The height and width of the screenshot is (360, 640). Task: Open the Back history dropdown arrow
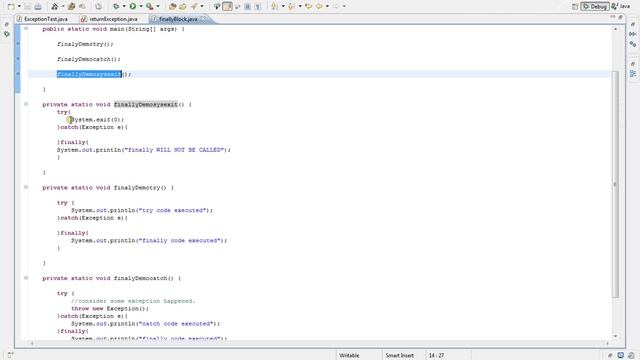(327, 7)
